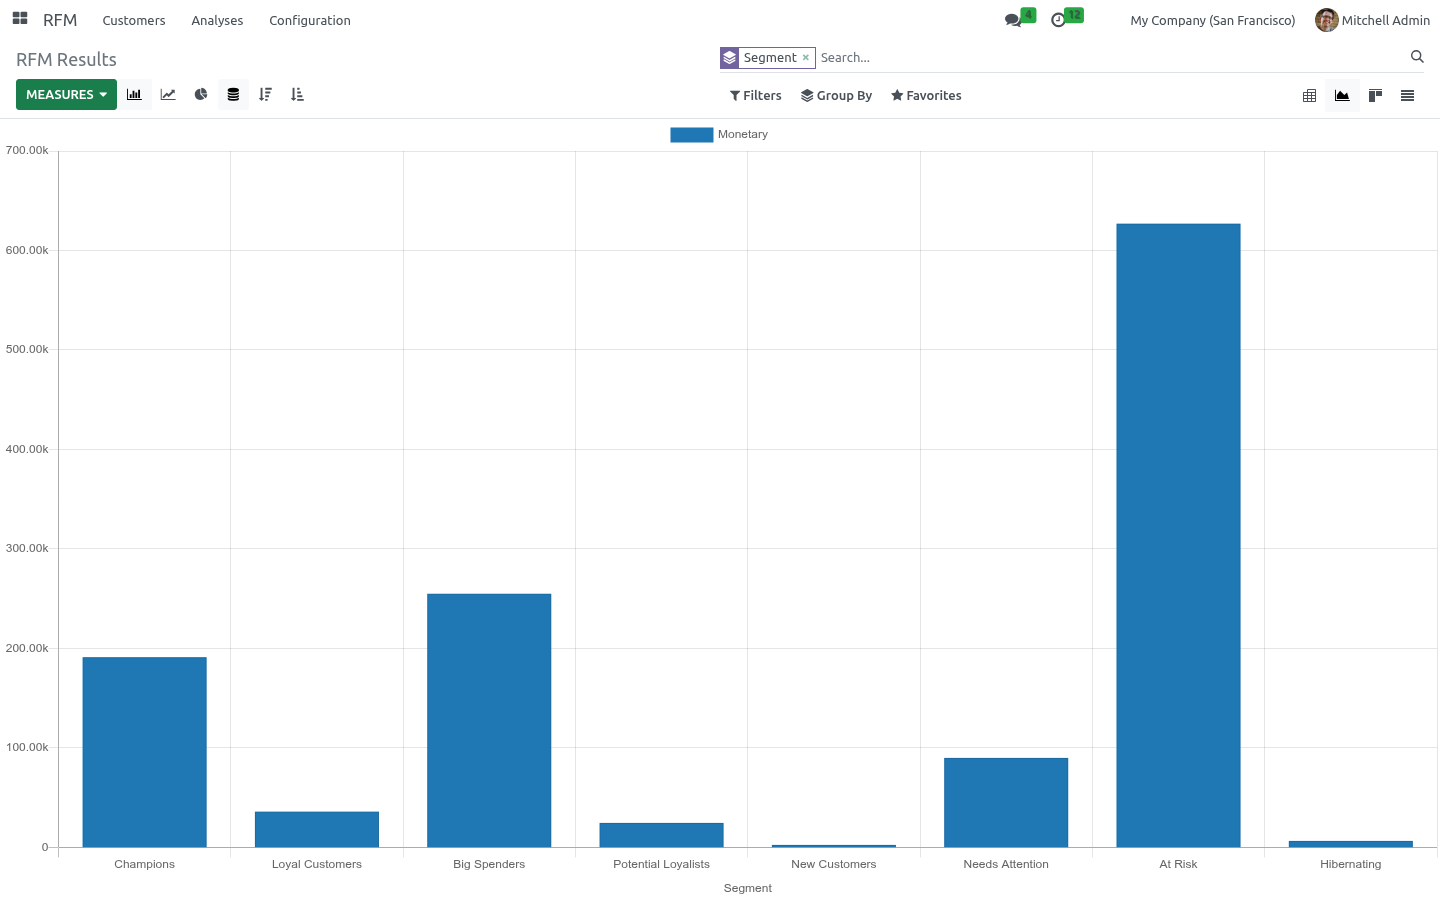Open the Configuration menu
Image resolution: width=1440 pixels, height=900 pixels.
[310, 20]
